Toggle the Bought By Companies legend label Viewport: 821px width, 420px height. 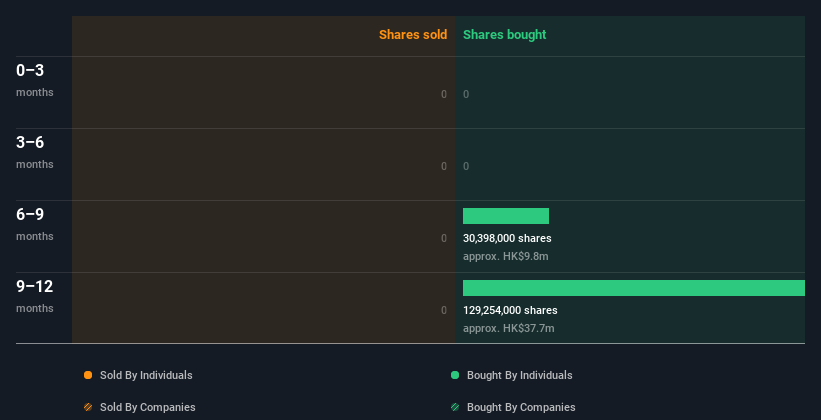tap(521, 407)
